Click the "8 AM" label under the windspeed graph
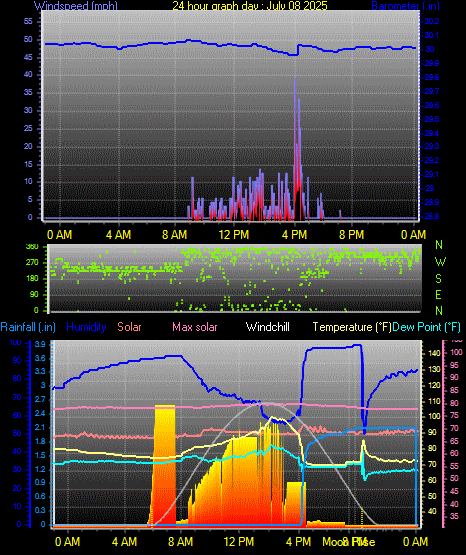 [174, 235]
